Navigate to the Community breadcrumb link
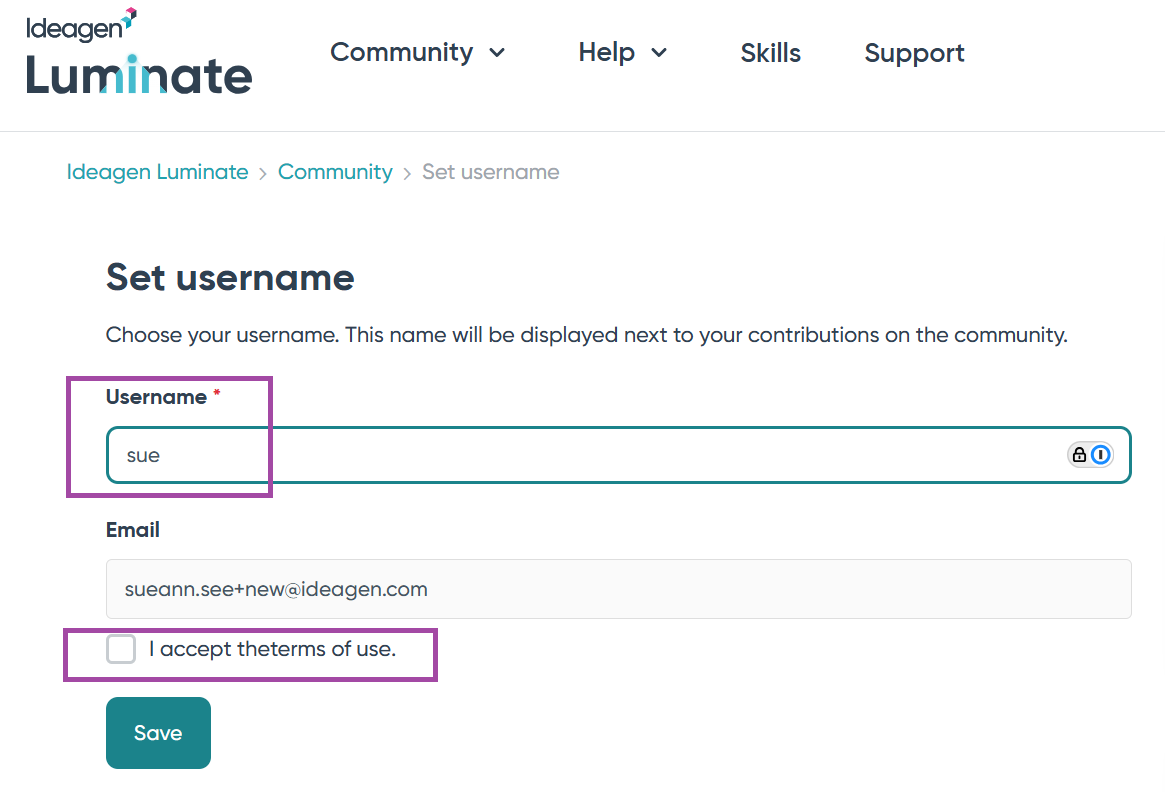This screenshot has height=792, width=1165. pos(335,172)
